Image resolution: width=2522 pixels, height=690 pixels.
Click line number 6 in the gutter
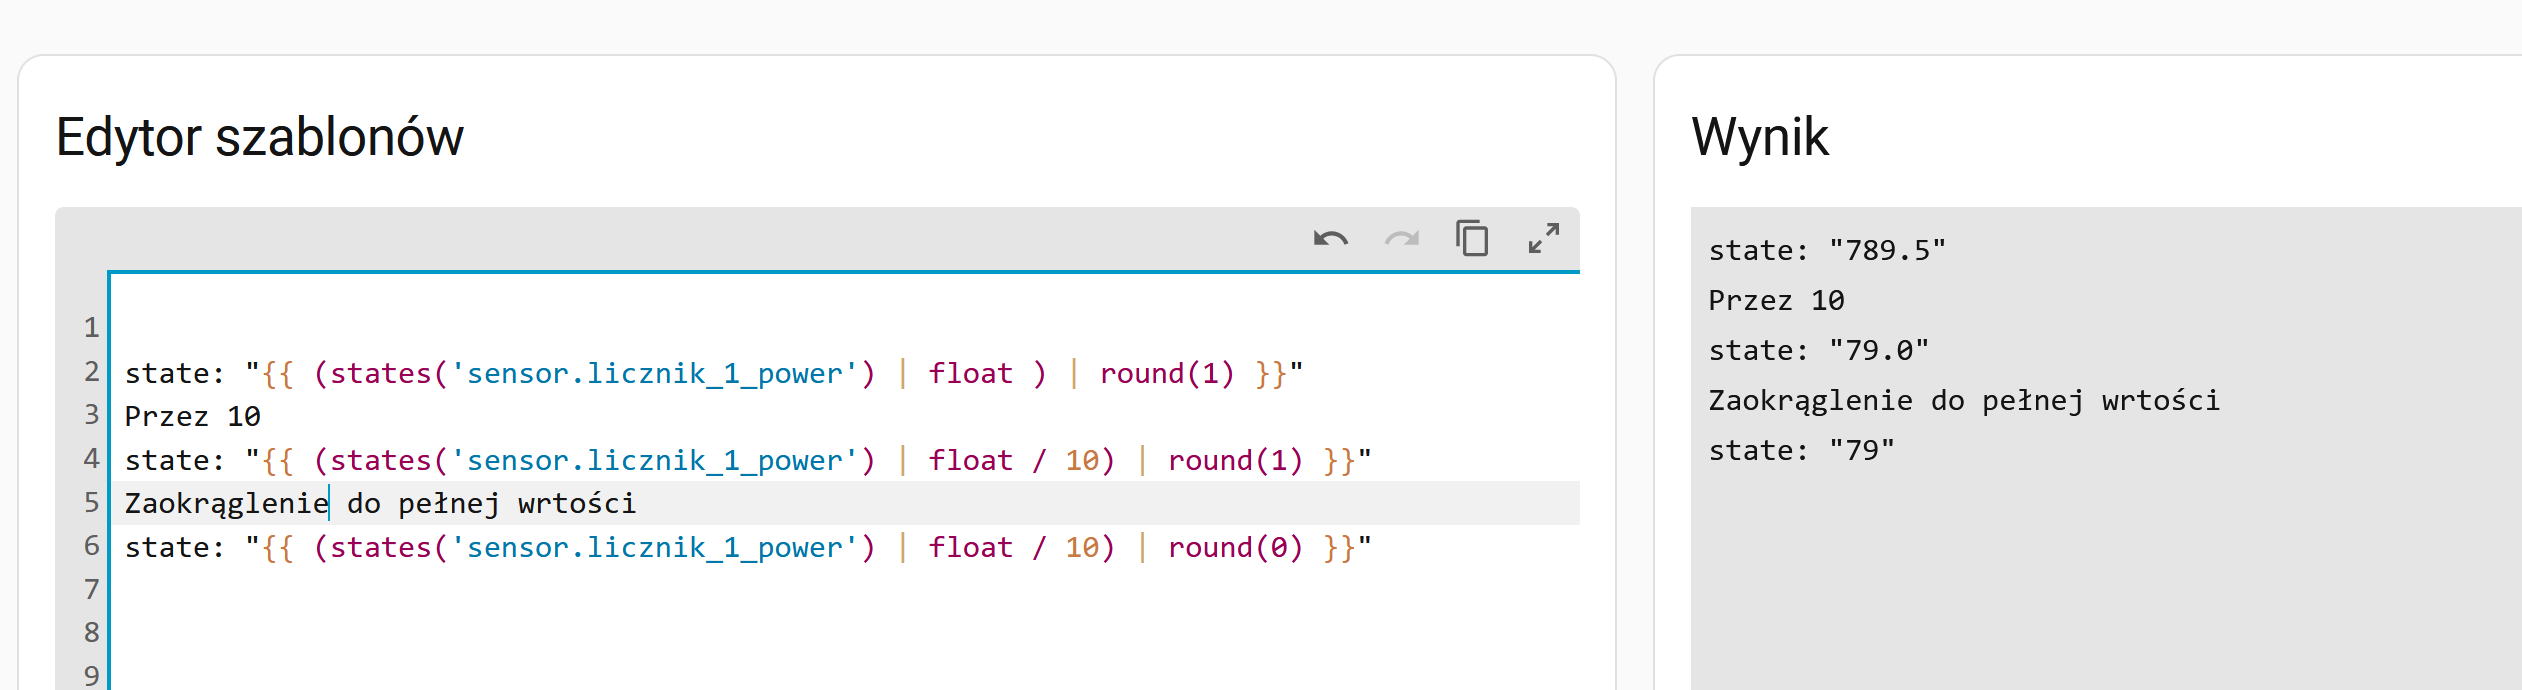[92, 547]
